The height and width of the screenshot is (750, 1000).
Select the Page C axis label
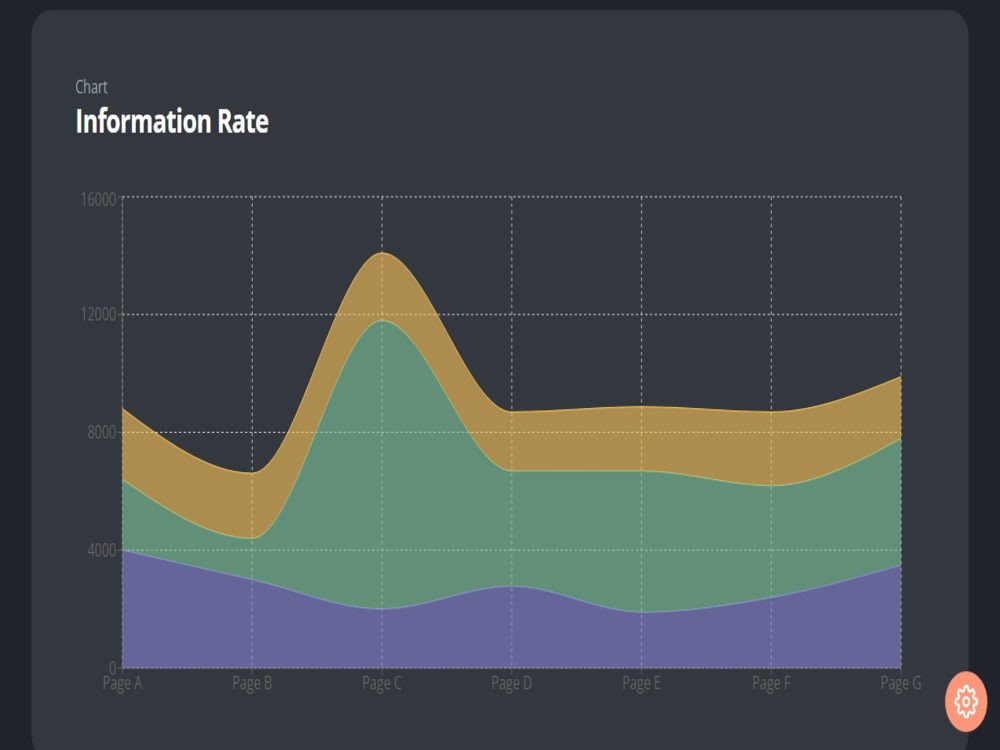click(x=382, y=683)
